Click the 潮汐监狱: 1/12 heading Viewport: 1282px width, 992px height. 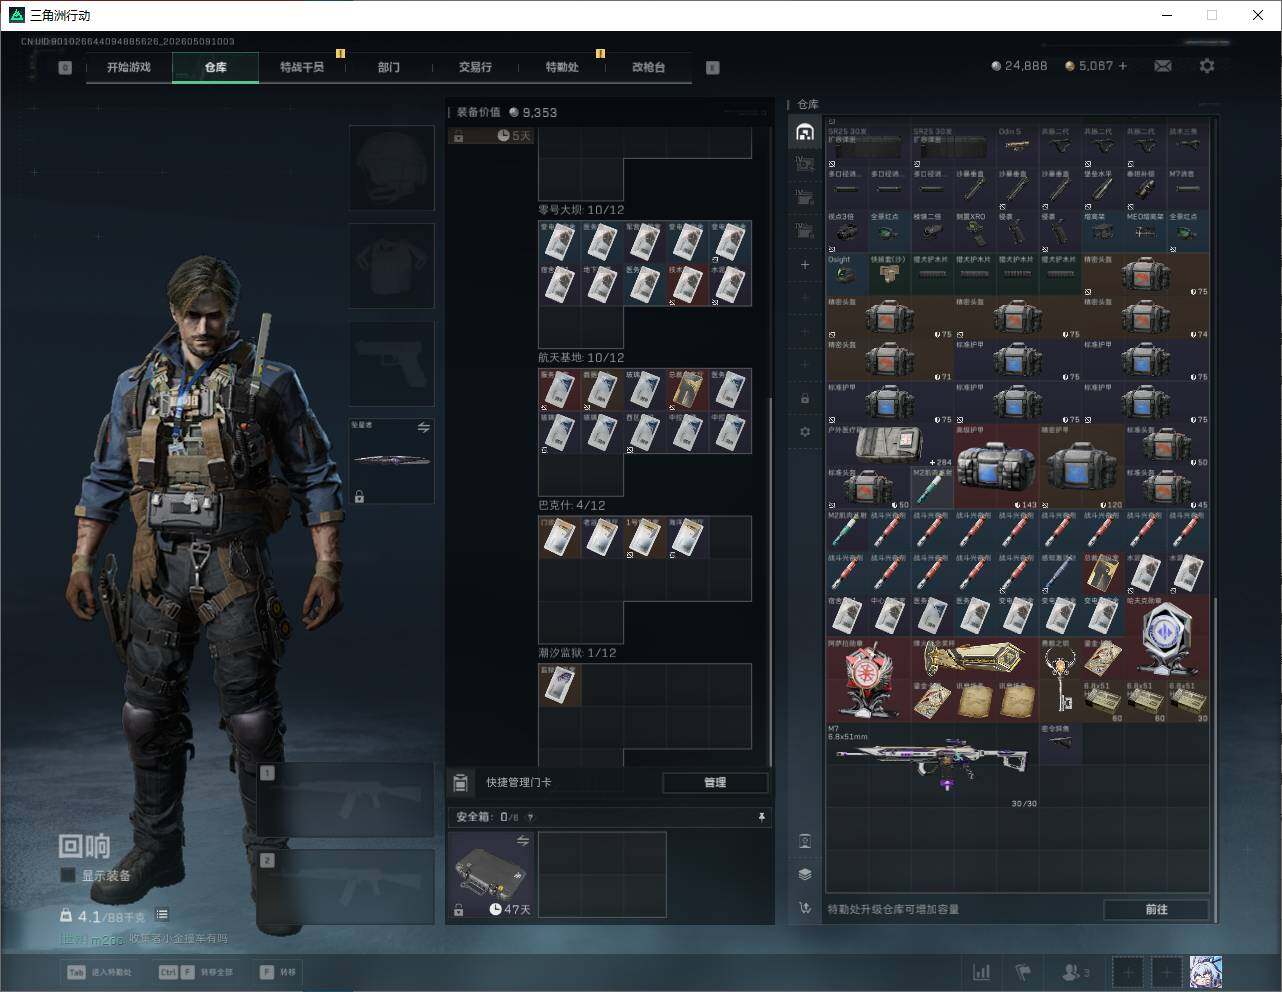pos(577,653)
